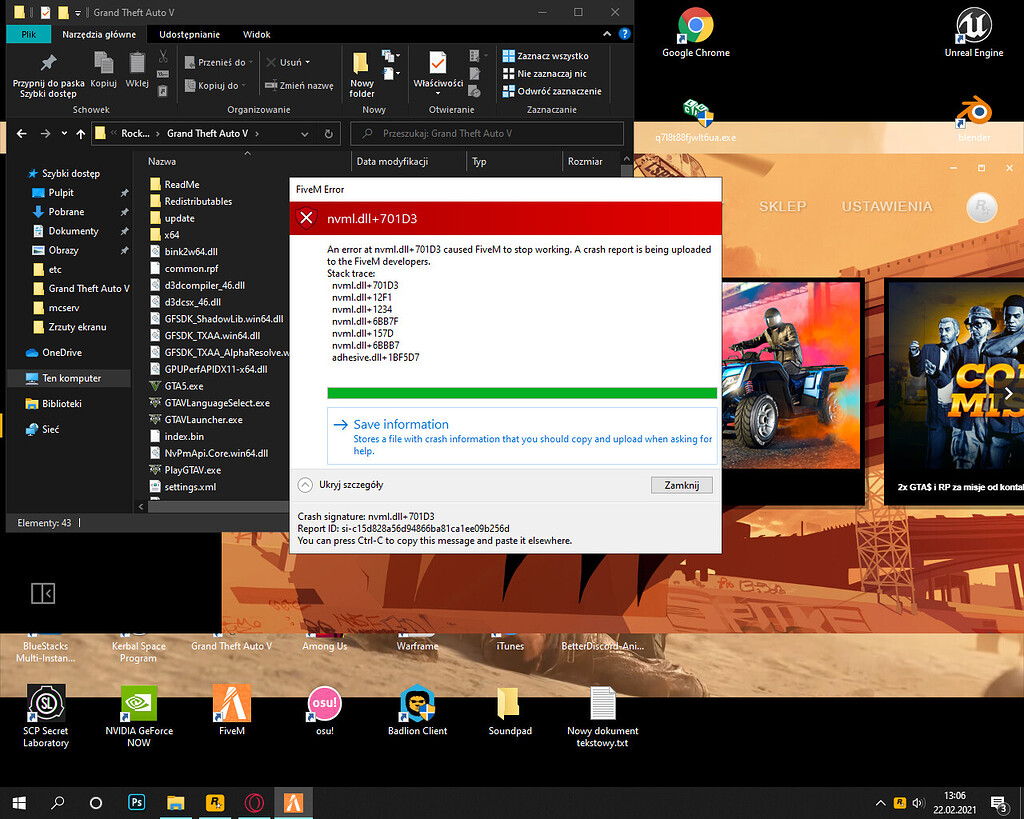Collapse details with Ukryj szczegóły chevron
Screen dimensions: 1024x819
pos(305,485)
